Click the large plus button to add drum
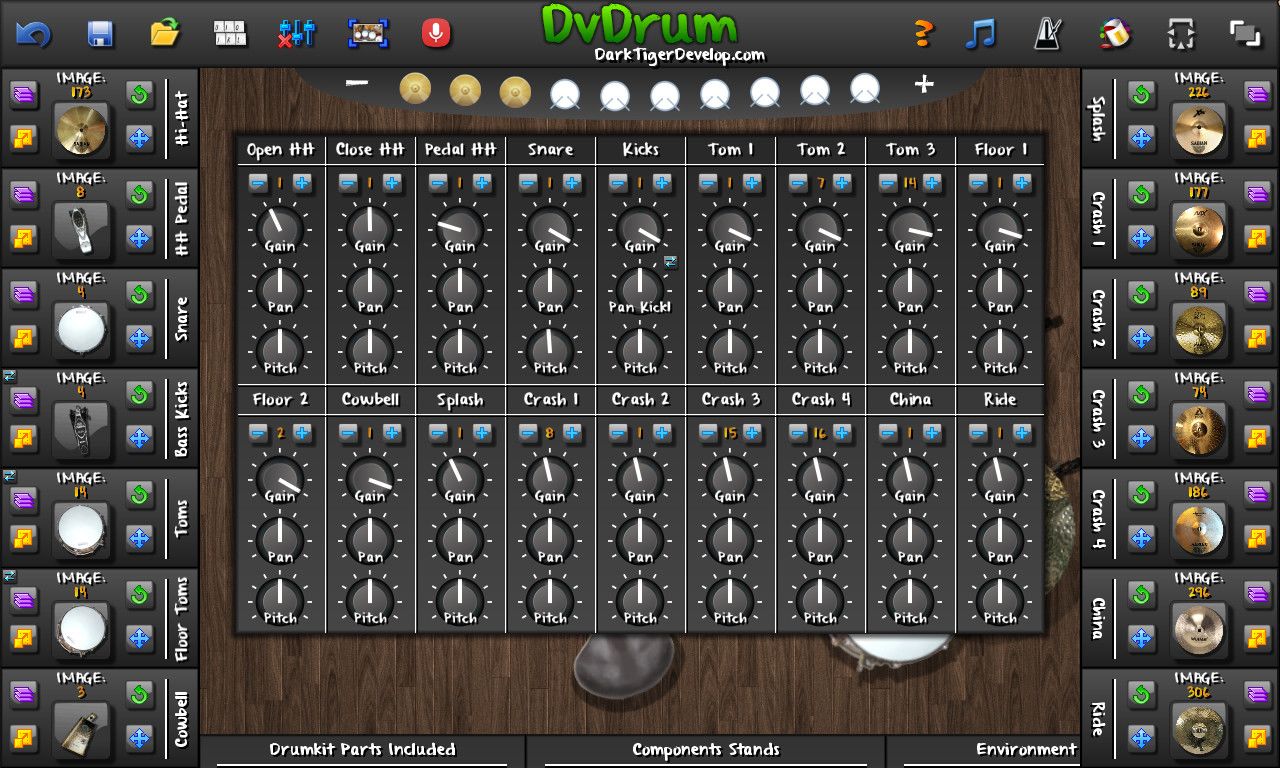1280x768 pixels. click(x=924, y=85)
